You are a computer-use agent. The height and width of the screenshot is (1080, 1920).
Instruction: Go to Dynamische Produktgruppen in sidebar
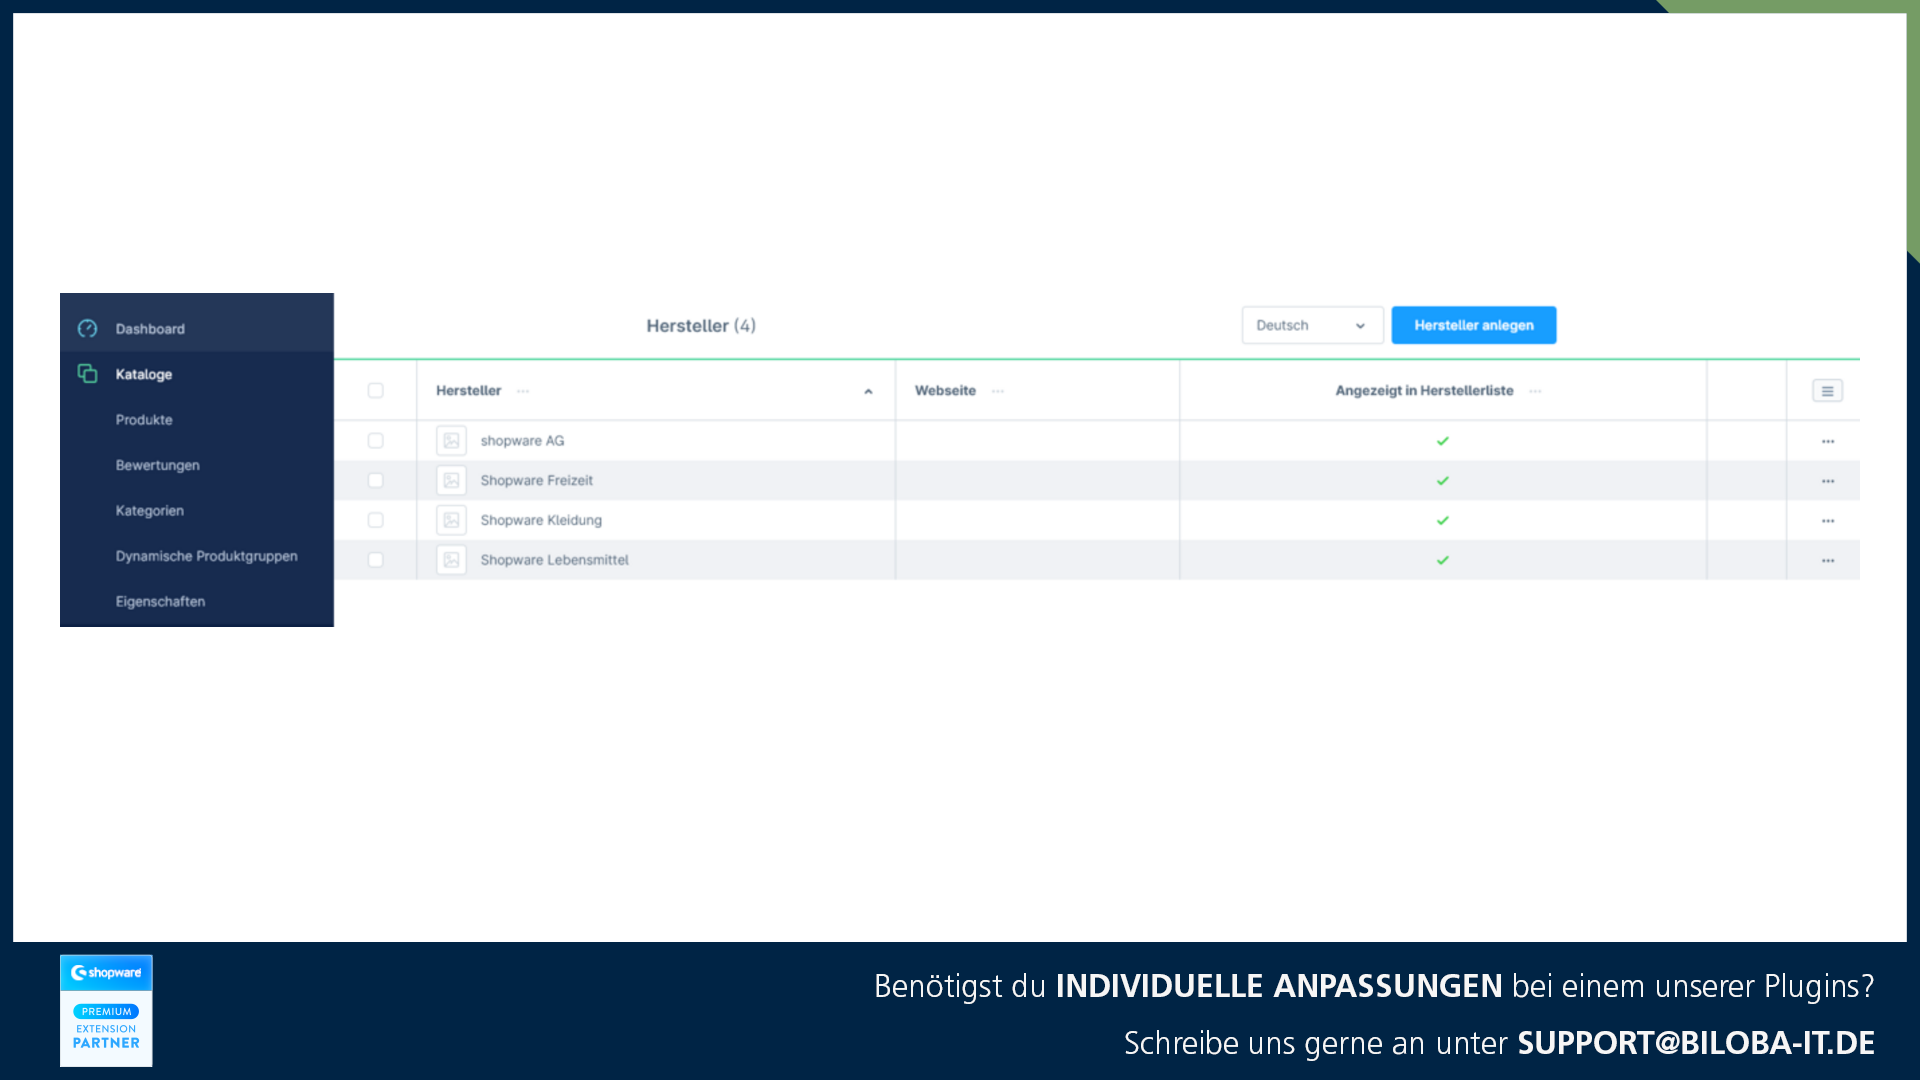click(206, 556)
